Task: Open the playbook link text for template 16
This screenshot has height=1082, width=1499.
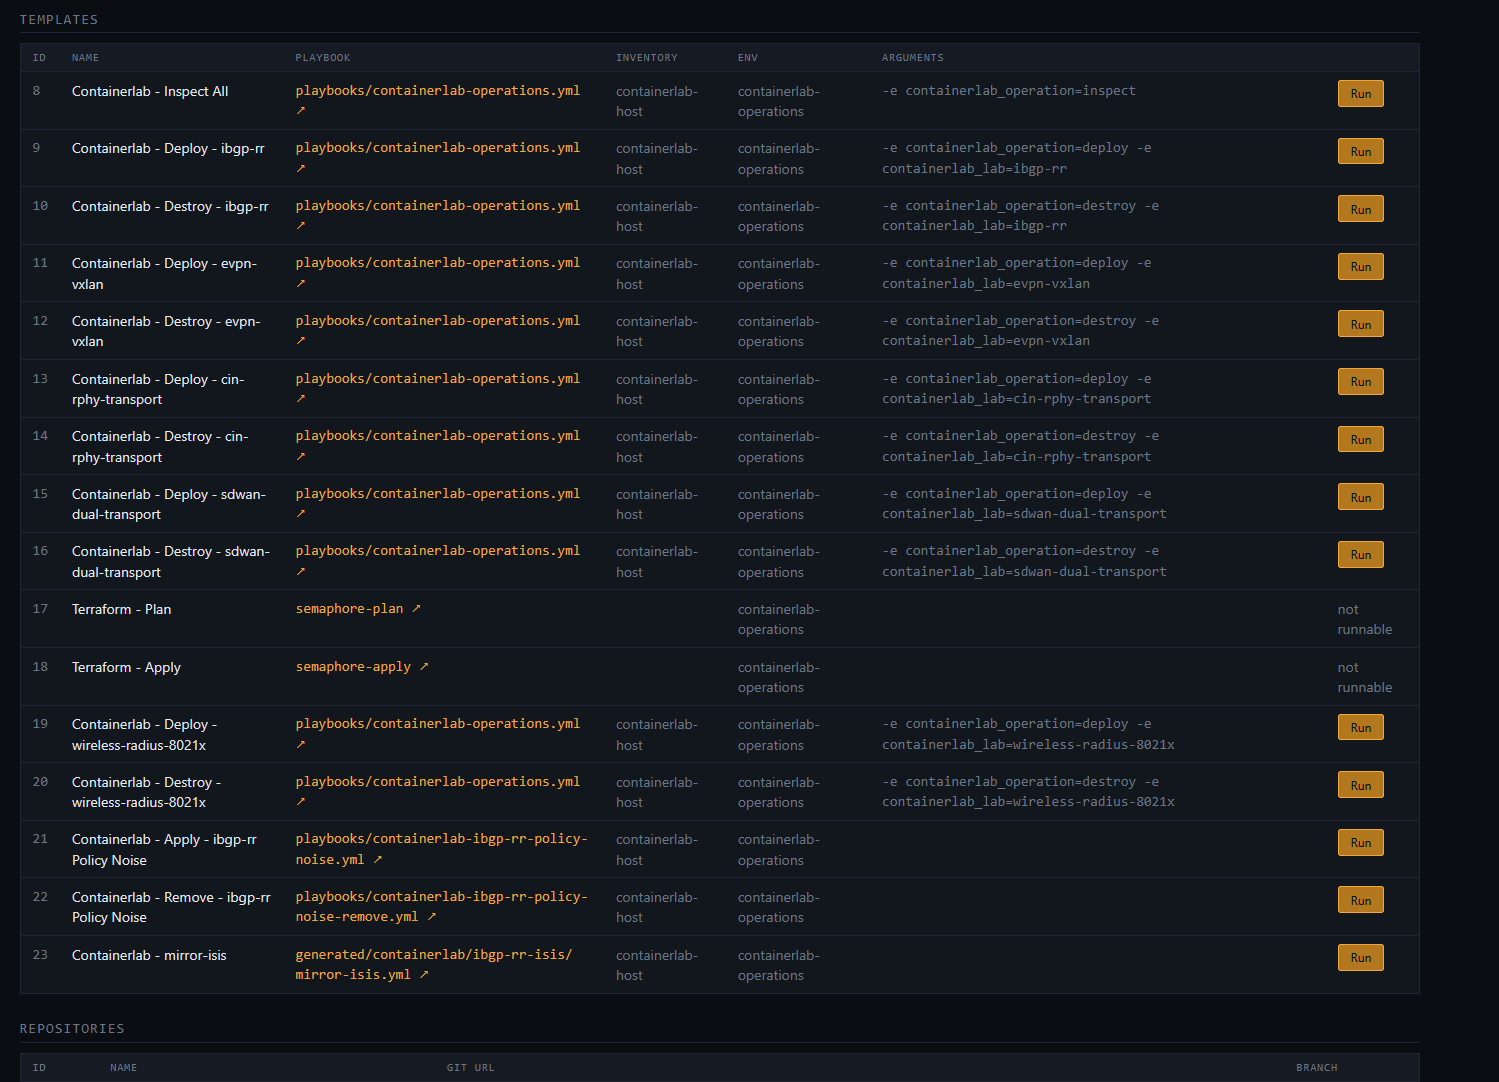Action: click(438, 551)
